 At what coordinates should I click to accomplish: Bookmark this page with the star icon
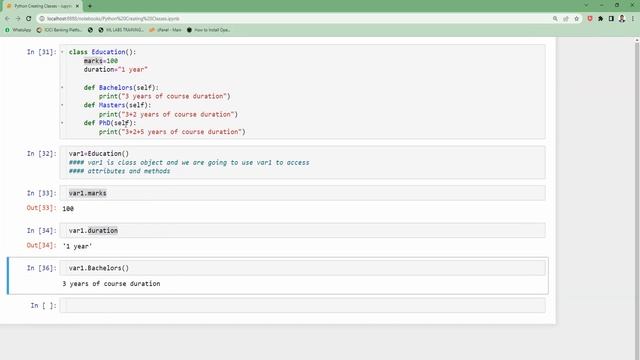[576, 18]
